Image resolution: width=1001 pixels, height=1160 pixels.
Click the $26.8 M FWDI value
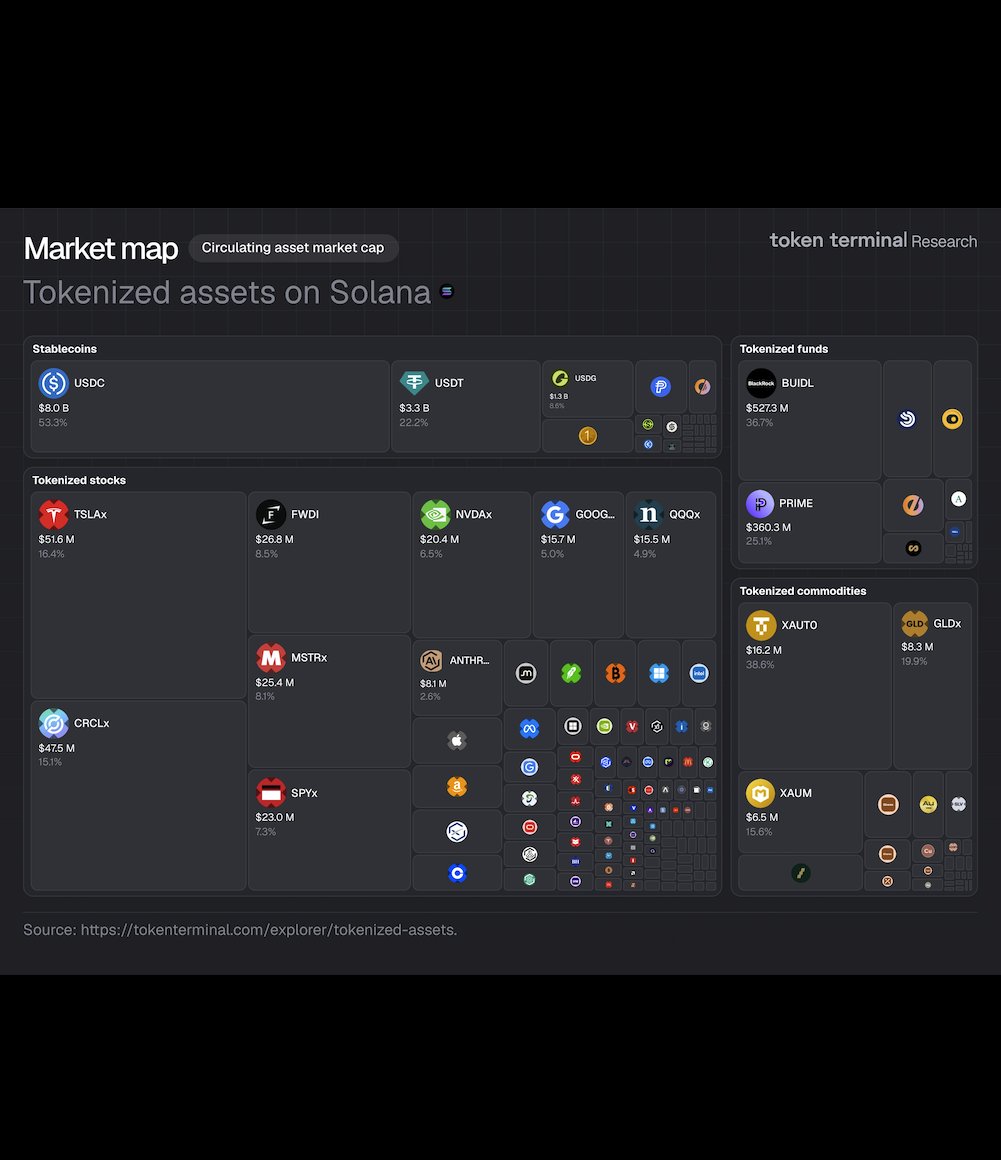point(274,539)
